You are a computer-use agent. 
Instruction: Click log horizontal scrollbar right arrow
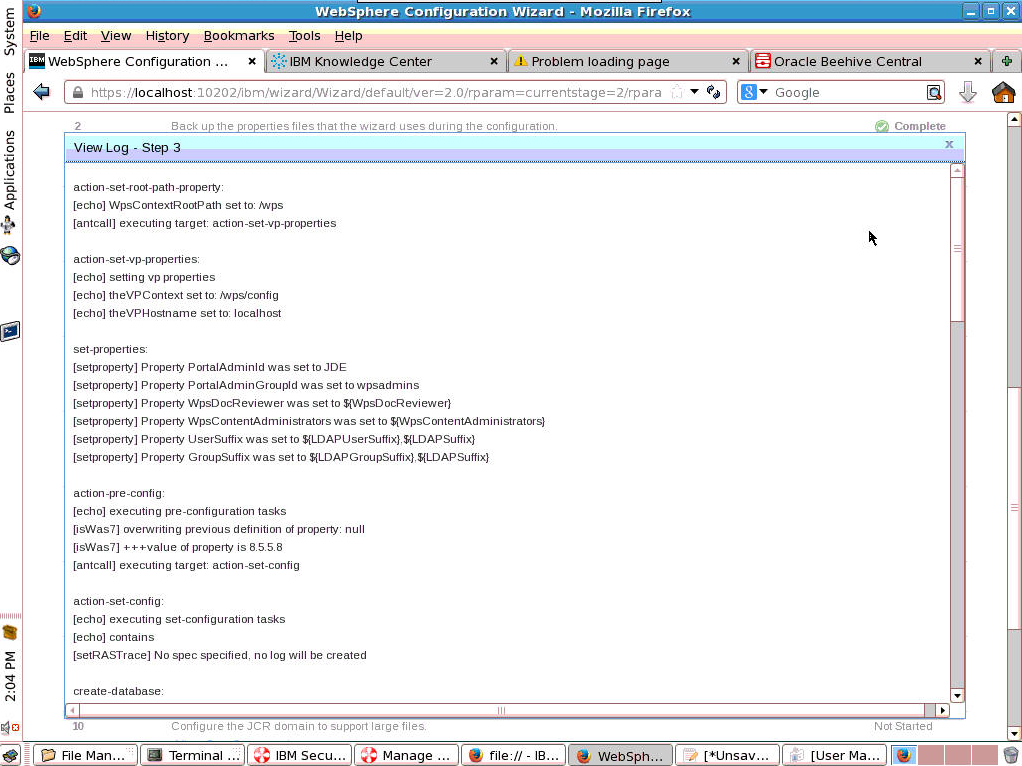[942, 710]
